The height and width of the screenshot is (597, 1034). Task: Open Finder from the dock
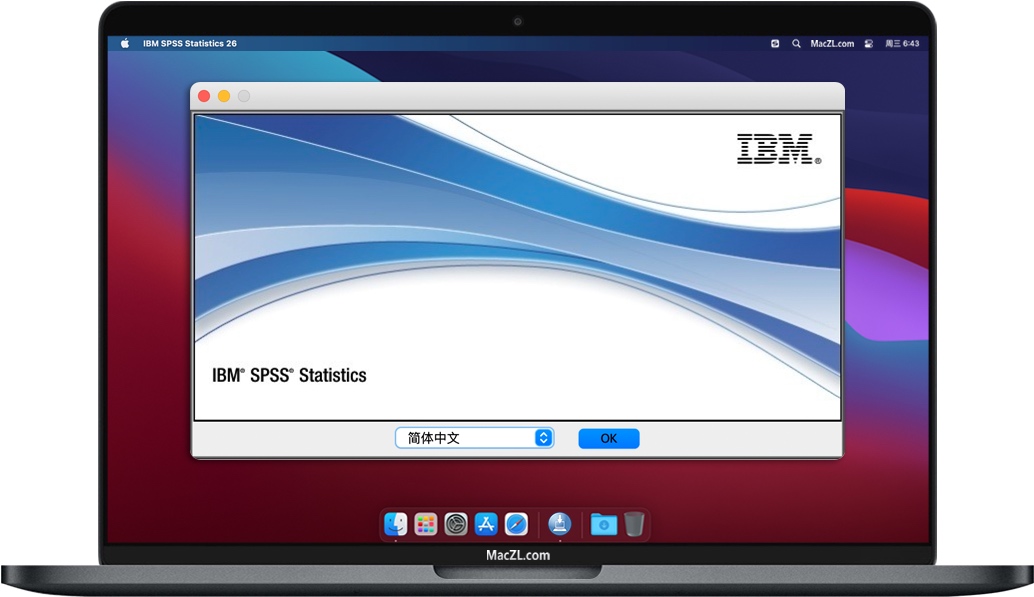(396, 524)
